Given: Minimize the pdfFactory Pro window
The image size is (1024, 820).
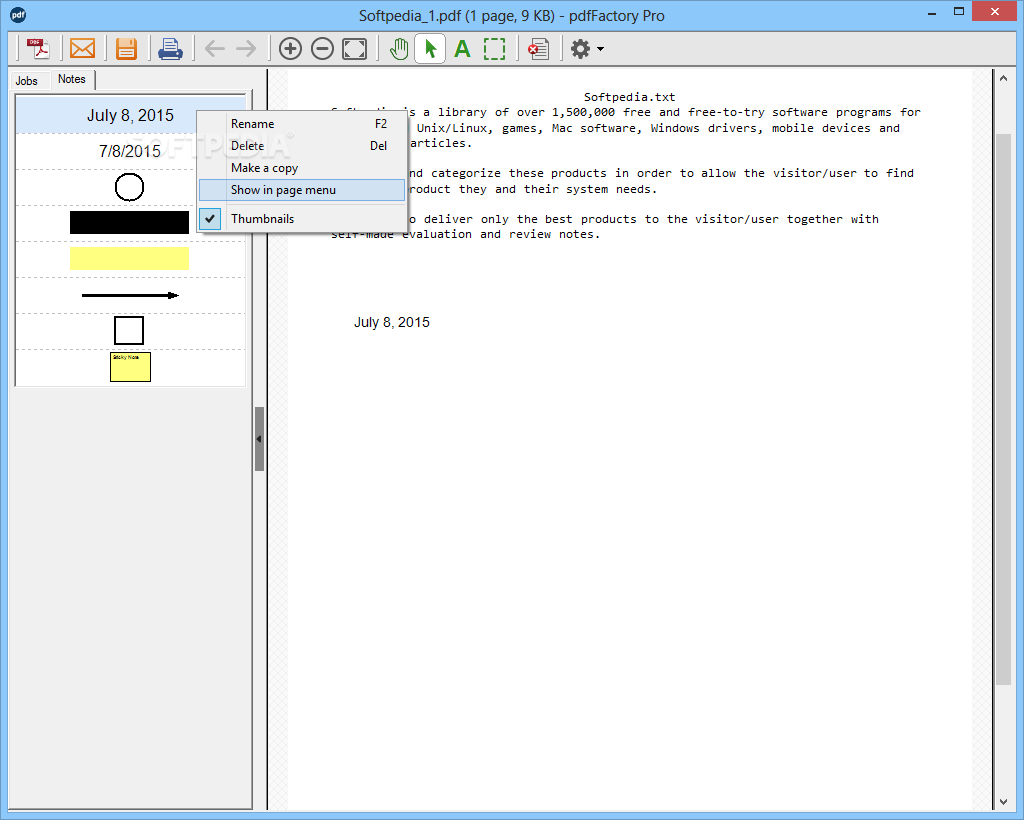Looking at the screenshot, I should [932, 13].
